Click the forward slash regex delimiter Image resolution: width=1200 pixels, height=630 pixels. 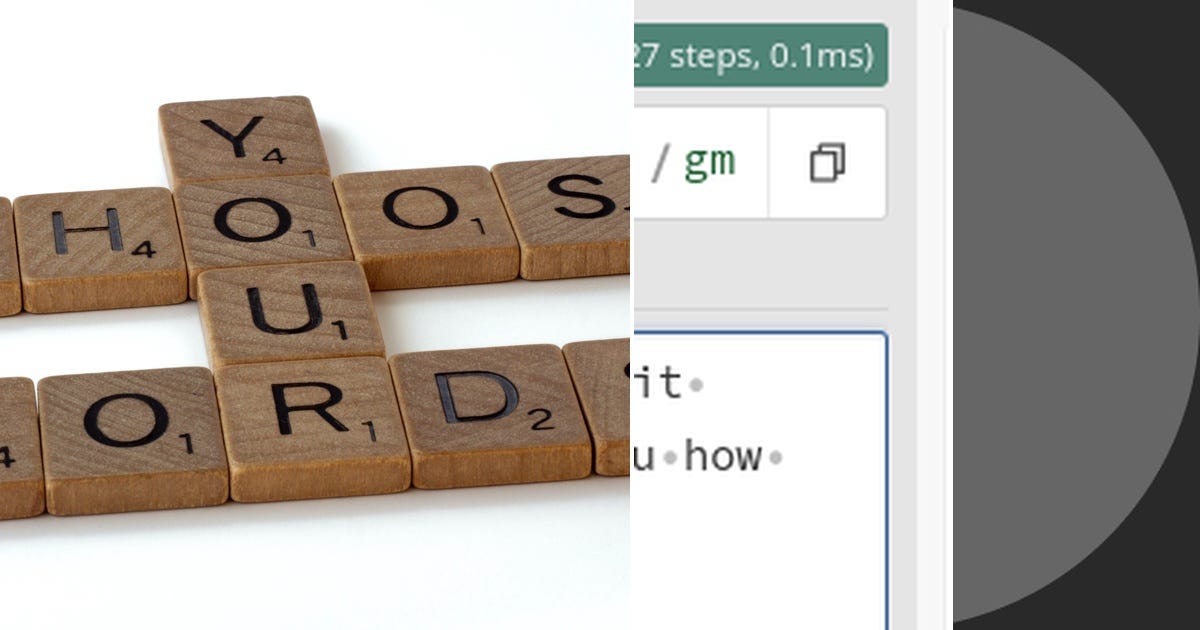[x=659, y=163]
